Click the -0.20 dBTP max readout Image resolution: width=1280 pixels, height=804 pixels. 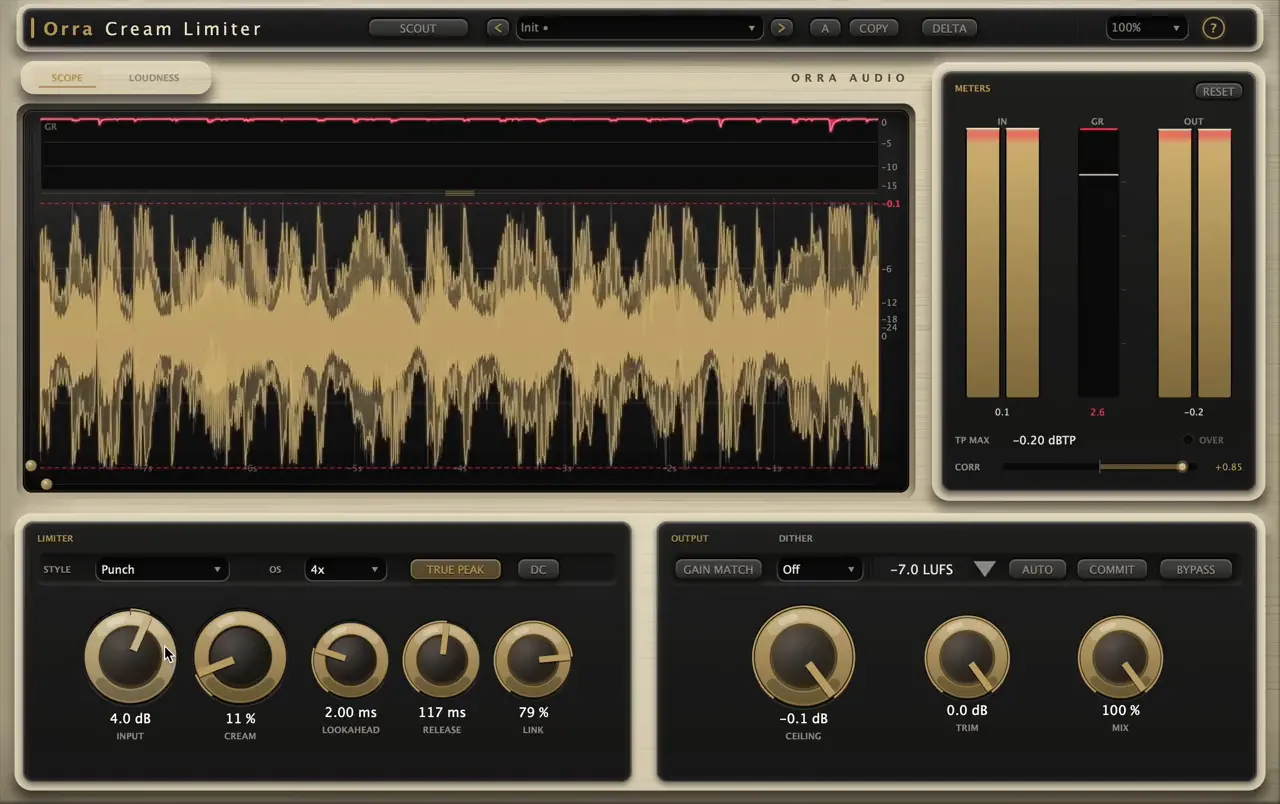pos(1044,440)
